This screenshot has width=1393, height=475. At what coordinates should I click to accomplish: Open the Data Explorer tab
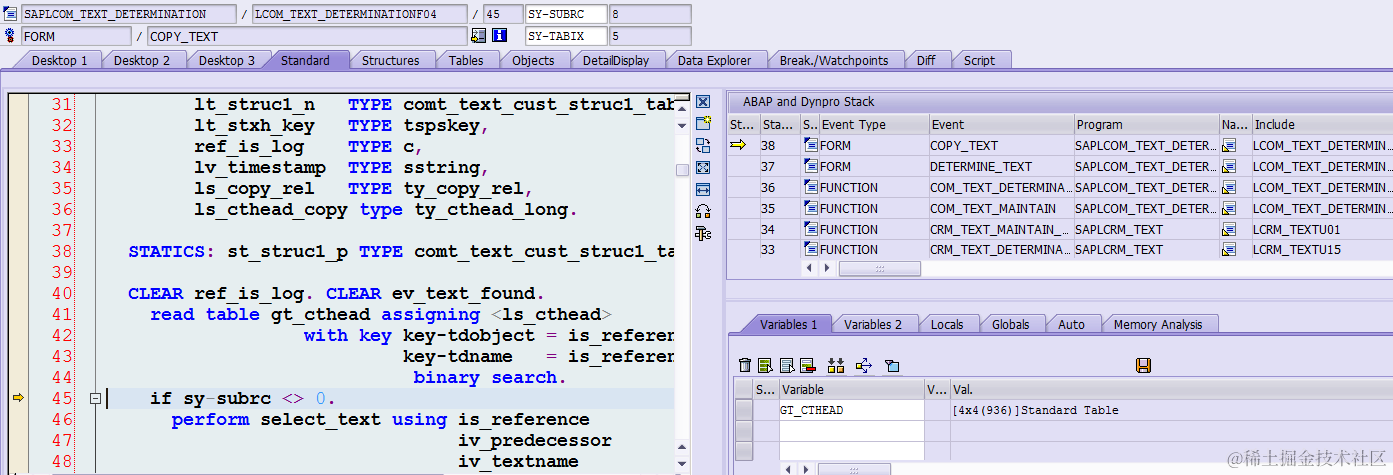(714, 60)
